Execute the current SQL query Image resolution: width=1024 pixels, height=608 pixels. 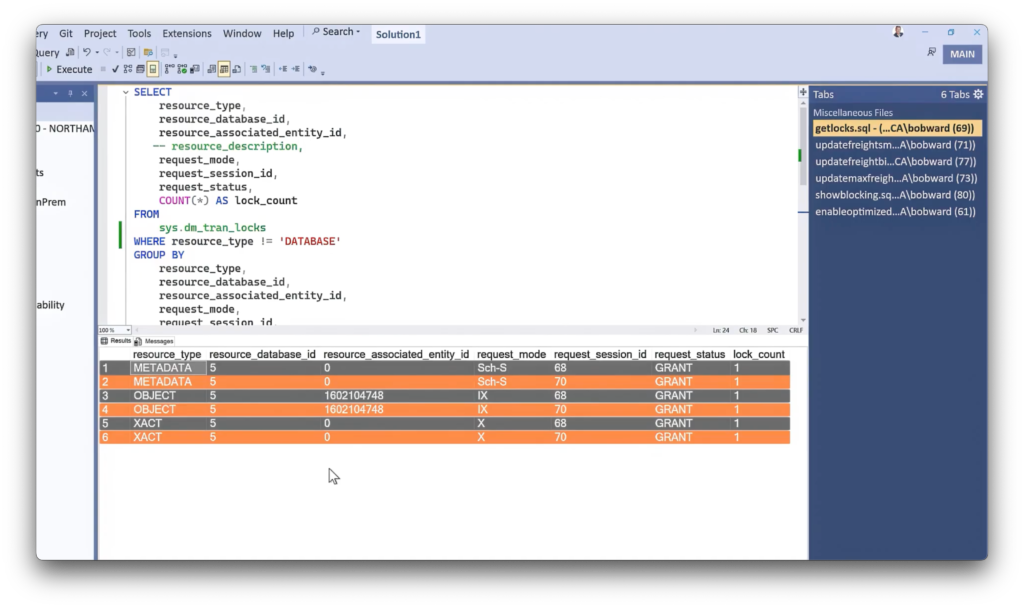pyautogui.click(x=68, y=69)
